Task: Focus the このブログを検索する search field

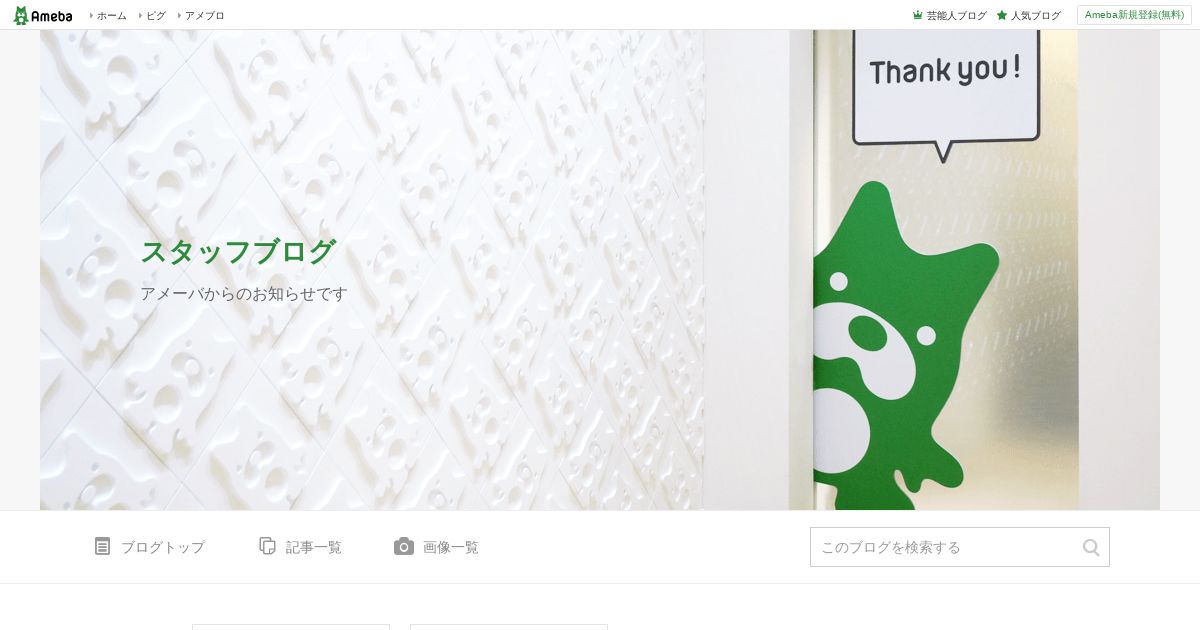Action: coord(960,547)
